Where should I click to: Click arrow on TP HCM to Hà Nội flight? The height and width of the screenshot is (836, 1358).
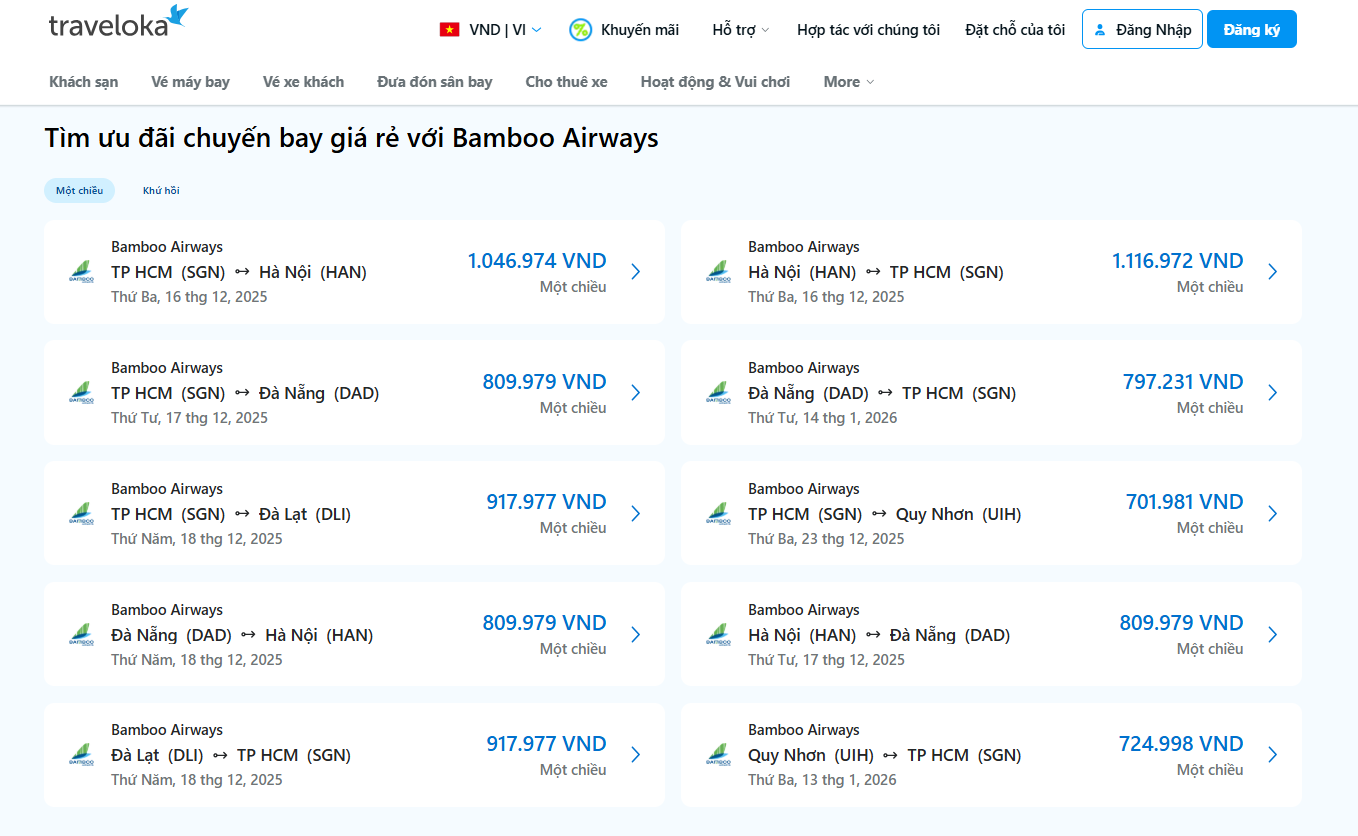[x=635, y=272]
